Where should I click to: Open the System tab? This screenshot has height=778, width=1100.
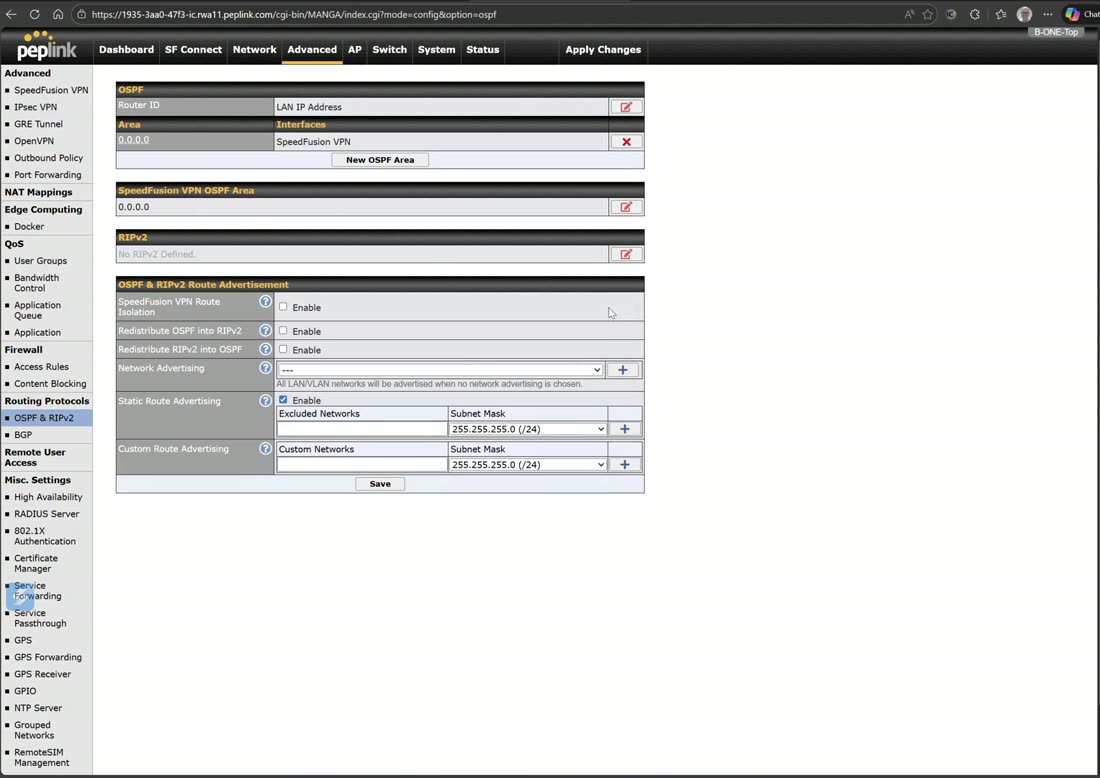[436, 50]
